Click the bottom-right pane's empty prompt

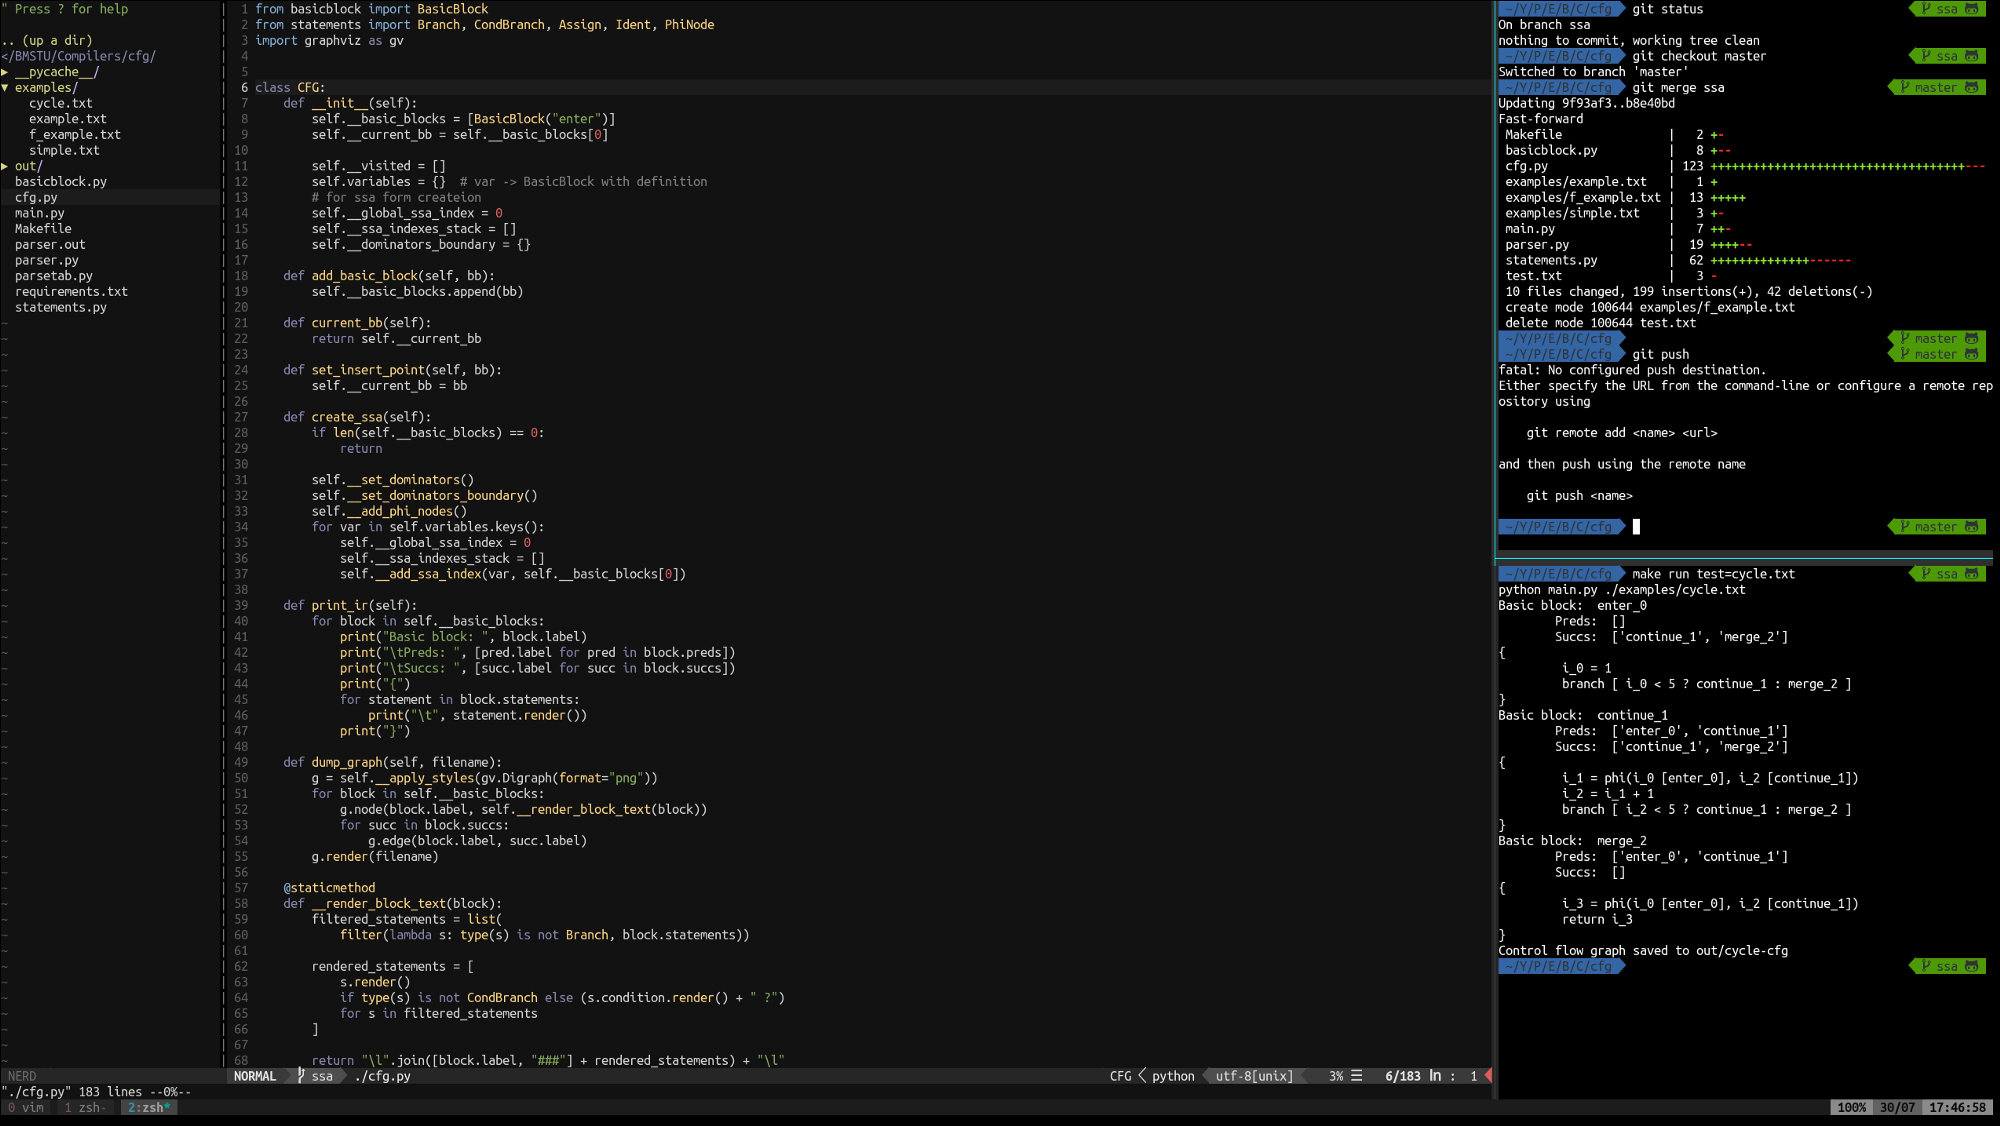(1561, 966)
